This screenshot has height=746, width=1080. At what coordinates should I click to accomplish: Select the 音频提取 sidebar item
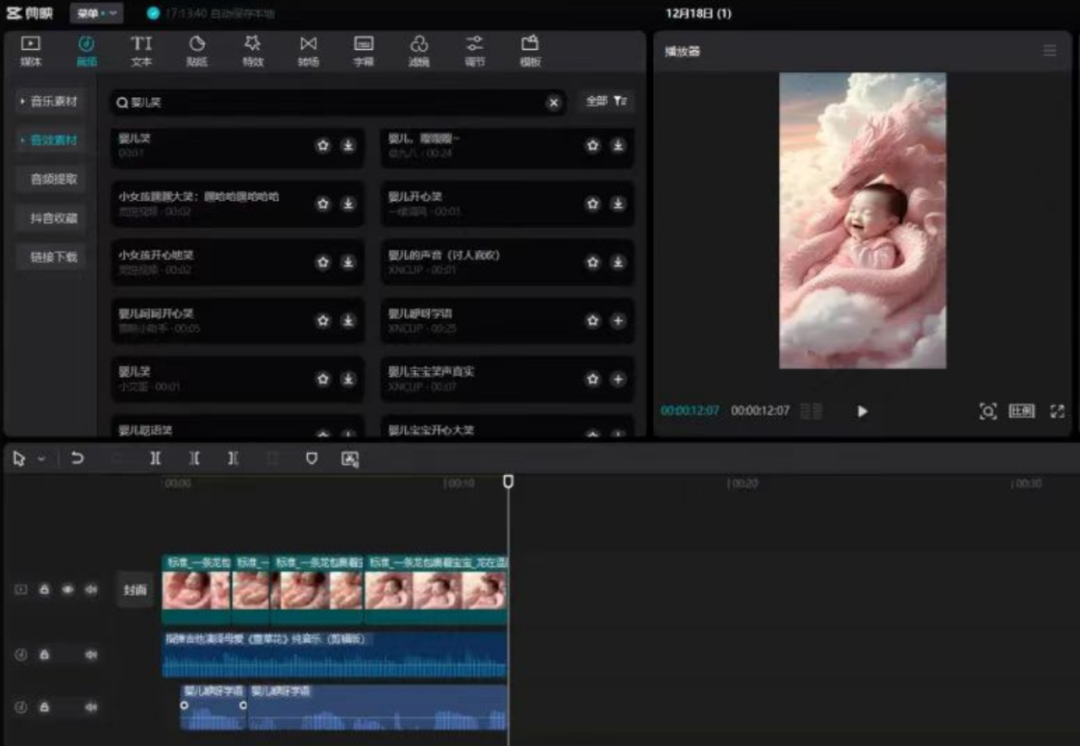coord(53,180)
